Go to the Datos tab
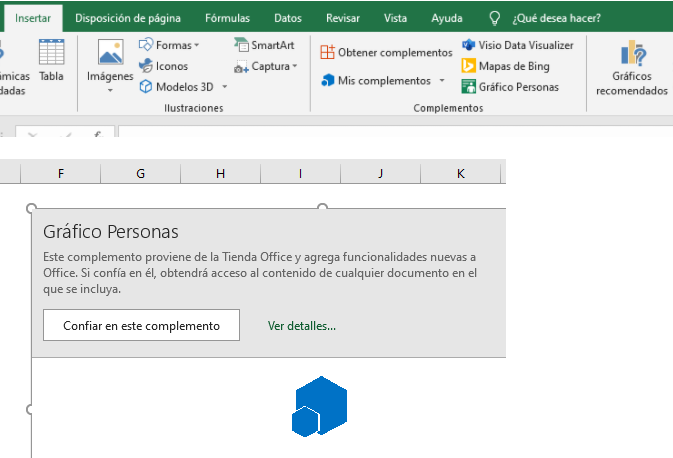This screenshot has width=673, height=458. tap(287, 17)
